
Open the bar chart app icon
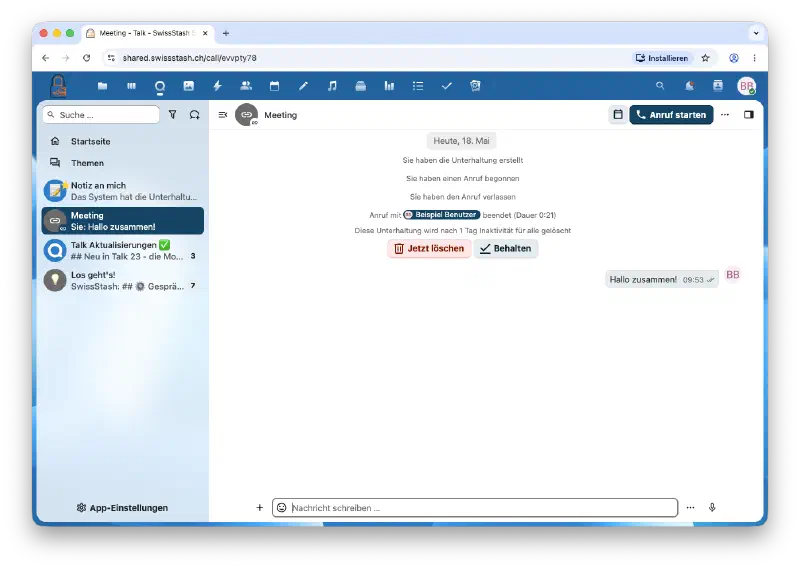pos(389,86)
